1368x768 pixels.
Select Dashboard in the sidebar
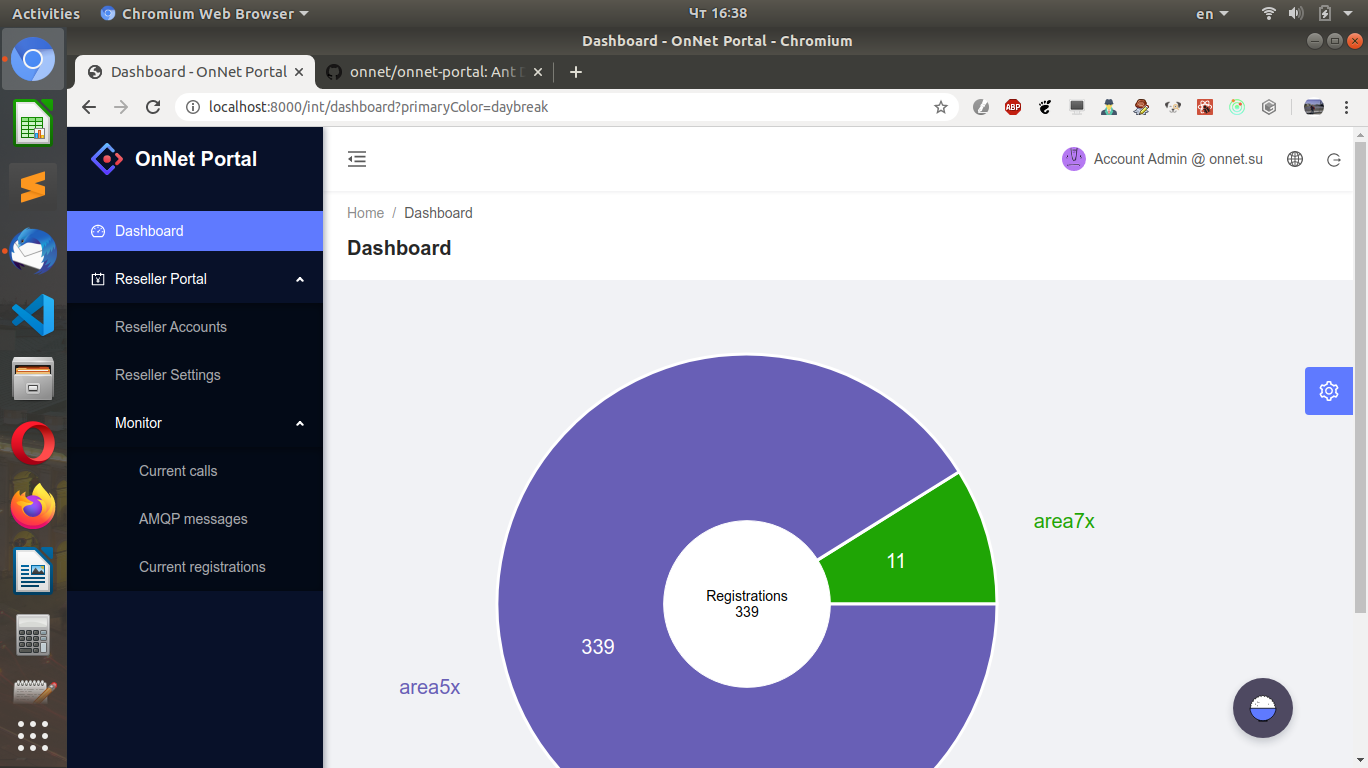[195, 231]
